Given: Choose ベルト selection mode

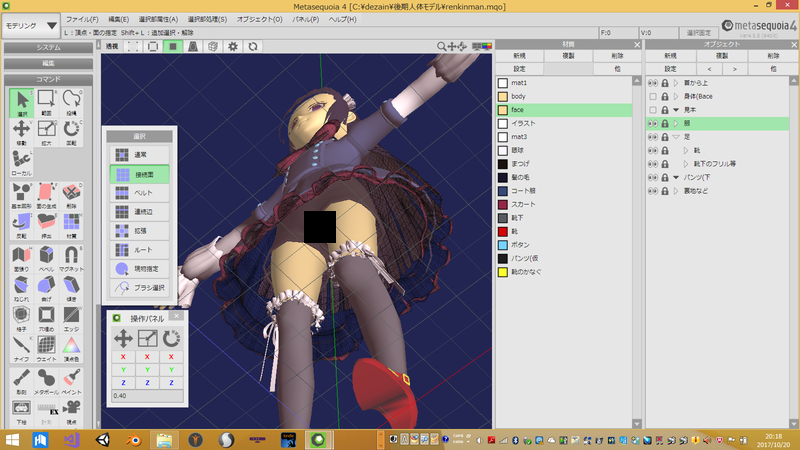Looking at the screenshot, I should point(139,193).
